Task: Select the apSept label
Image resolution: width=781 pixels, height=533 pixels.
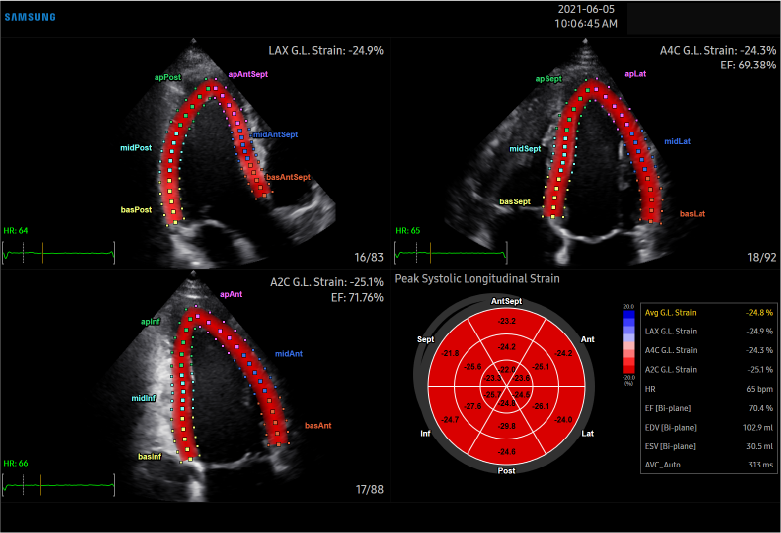Action: [x=548, y=79]
